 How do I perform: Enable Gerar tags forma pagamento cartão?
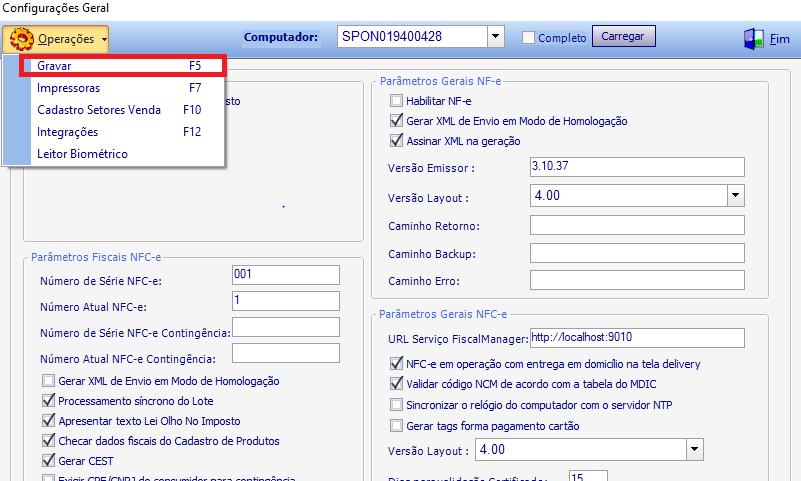tap(396, 425)
